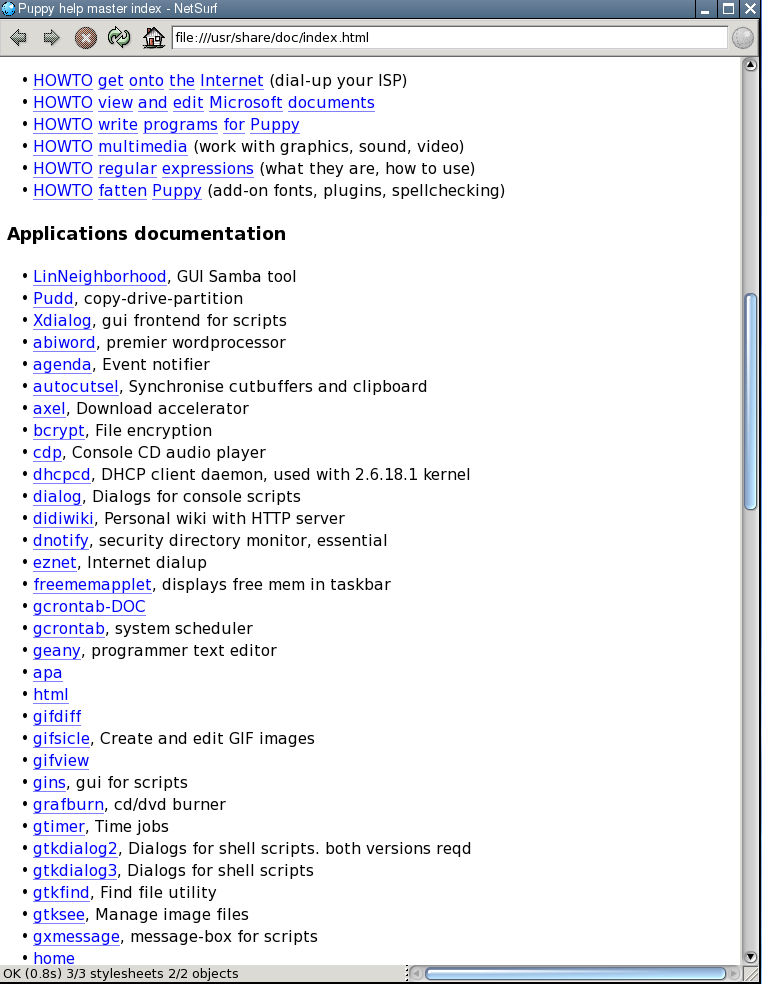The width and height of the screenshot is (762, 984).
Task: Go to the Home page icon
Action: [153, 39]
